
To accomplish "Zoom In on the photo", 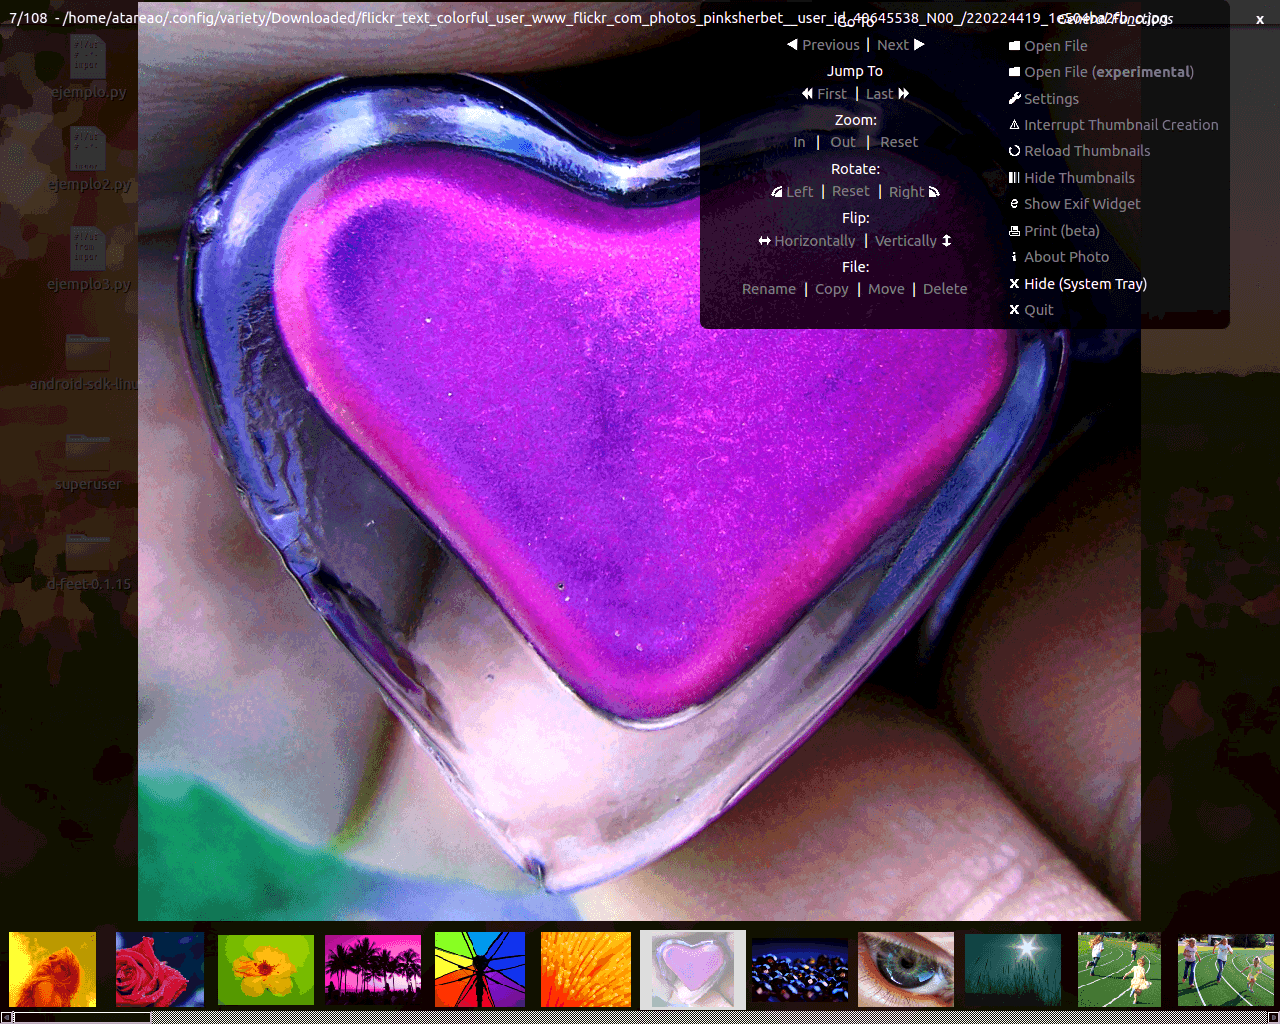I will (799, 142).
